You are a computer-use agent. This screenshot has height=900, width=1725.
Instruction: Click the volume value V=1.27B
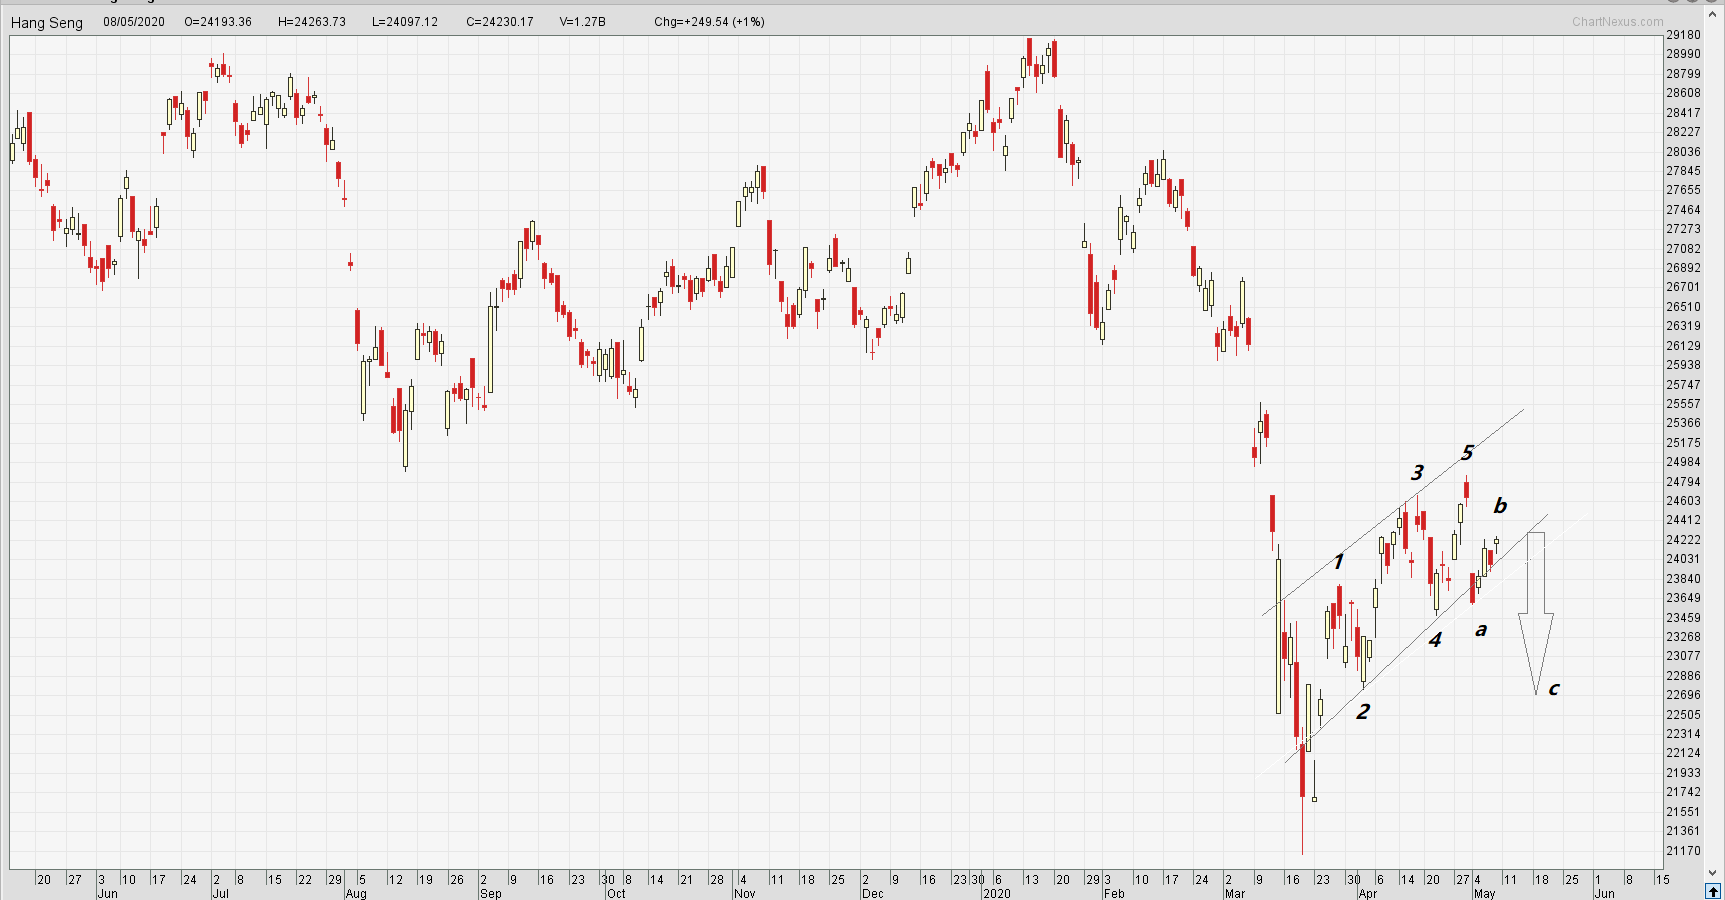[583, 22]
